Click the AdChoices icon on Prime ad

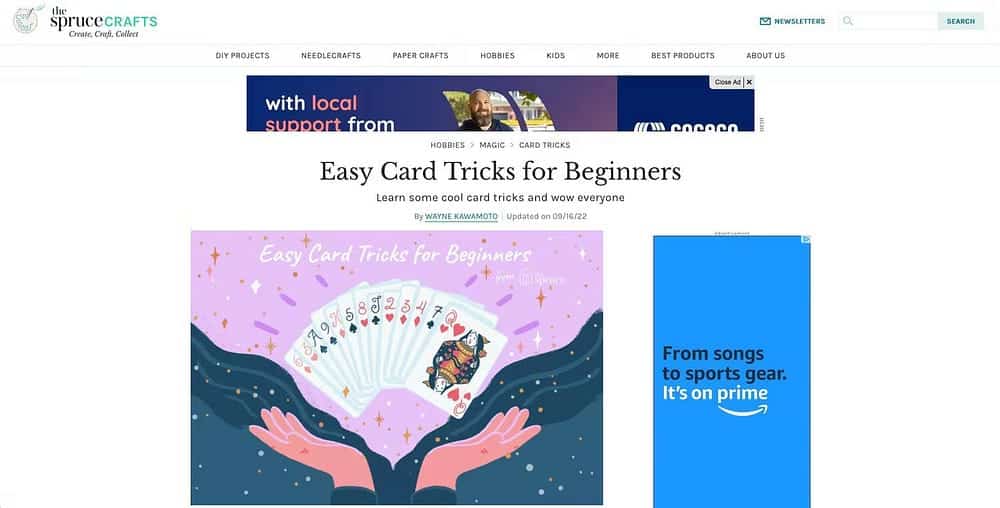point(806,240)
